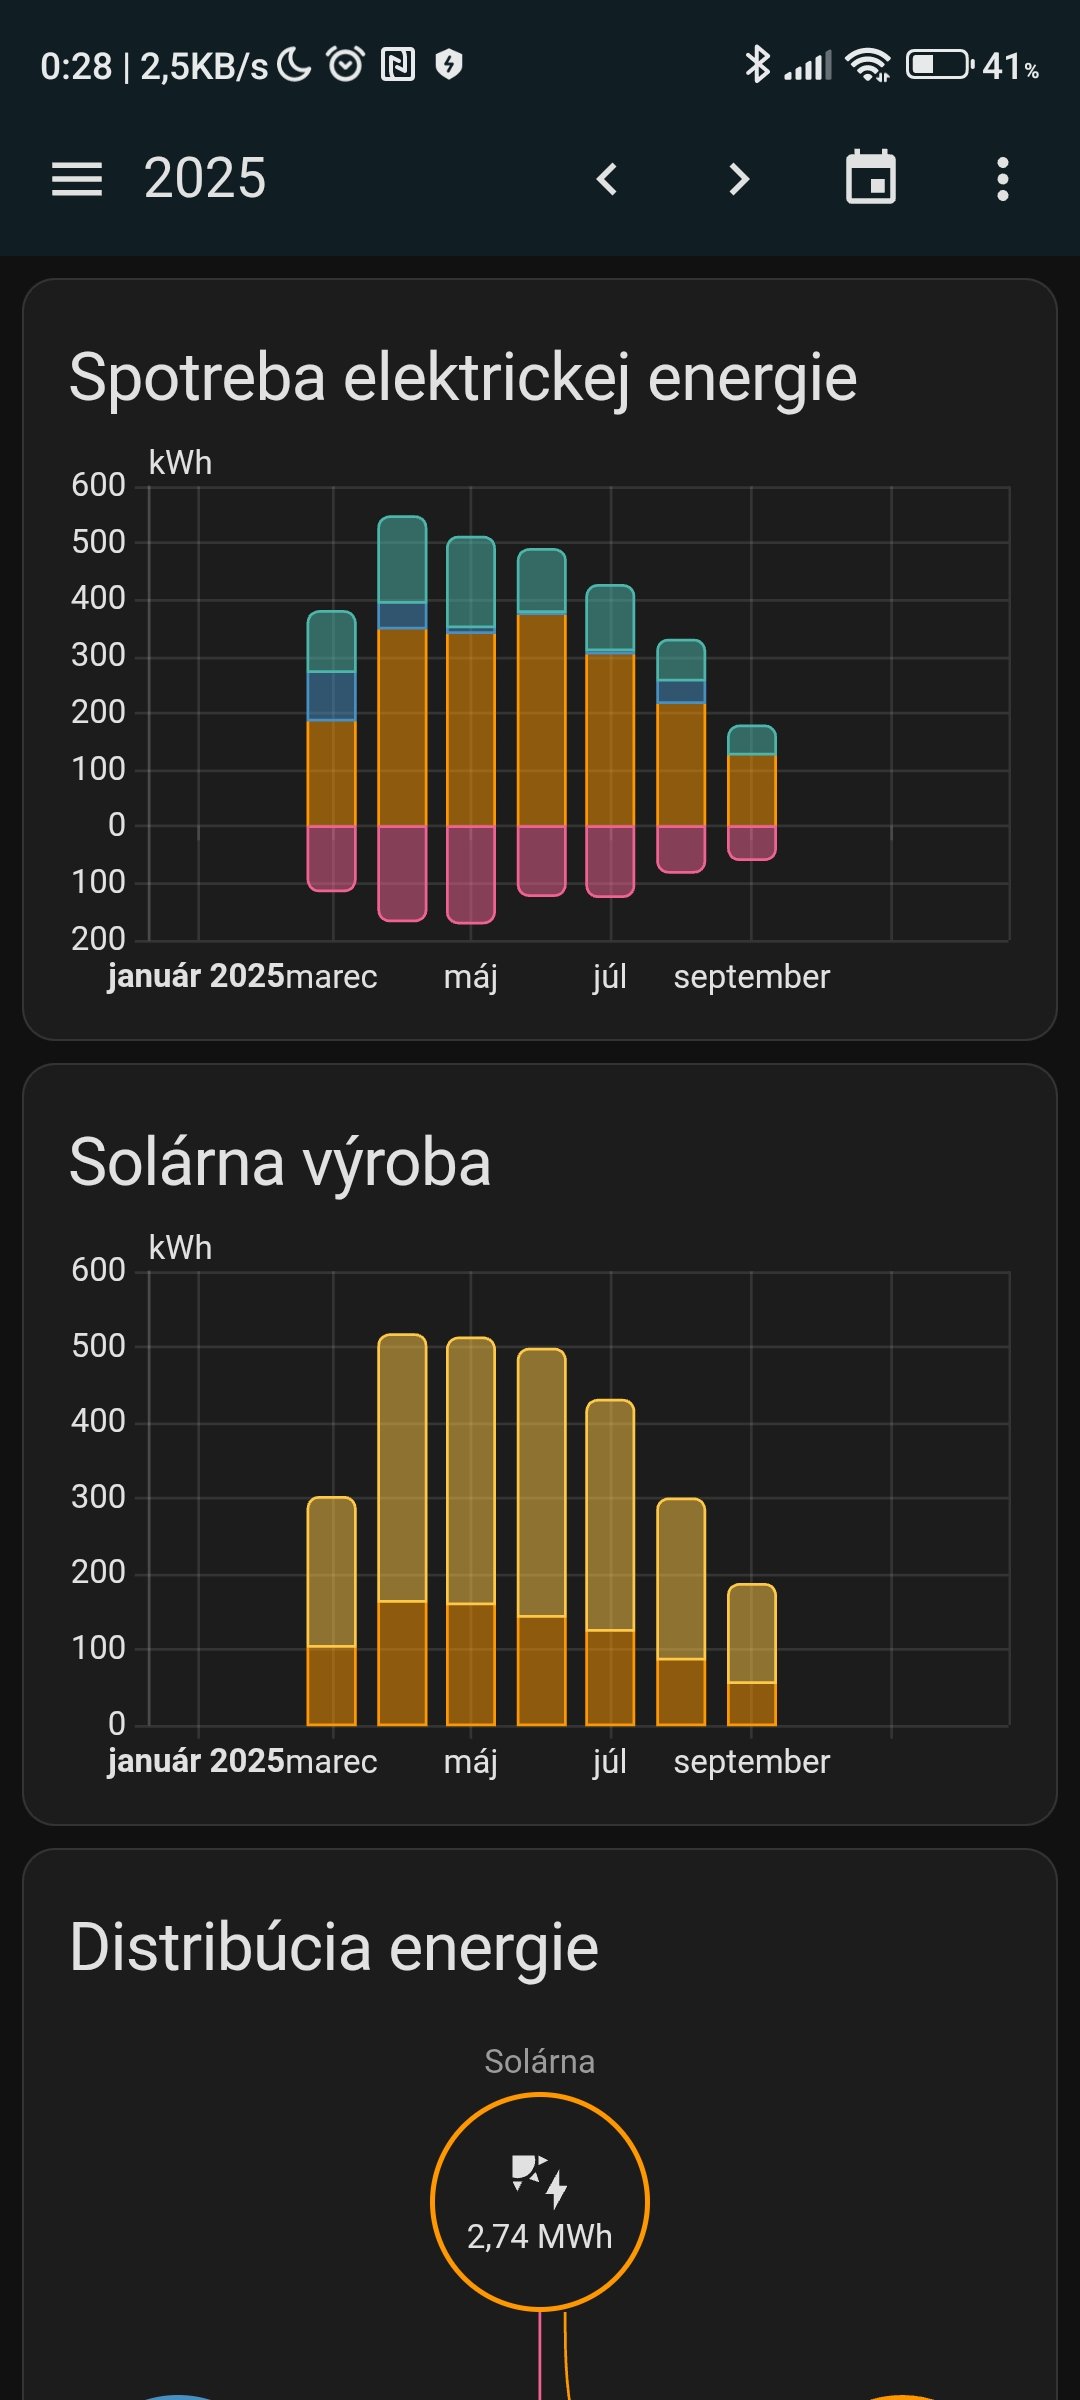1080x2400 pixels.
Task: Tap the solar panel icon in Solárna circle
Action: click(540, 2180)
